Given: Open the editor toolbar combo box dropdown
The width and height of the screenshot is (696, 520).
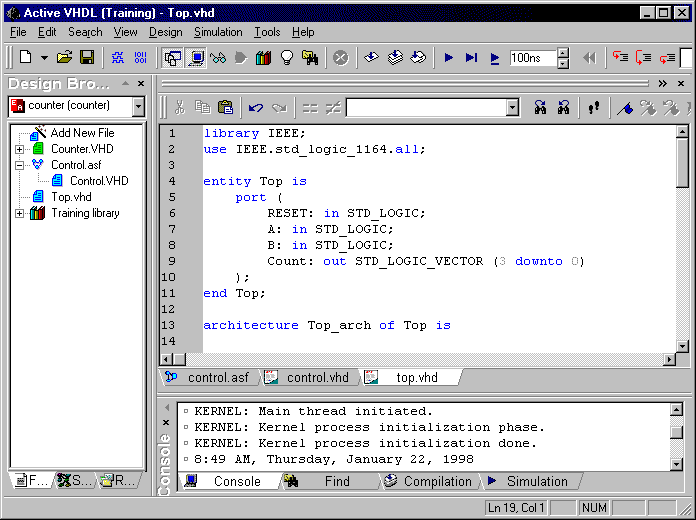Looking at the screenshot, I should (x=512, y=107).
